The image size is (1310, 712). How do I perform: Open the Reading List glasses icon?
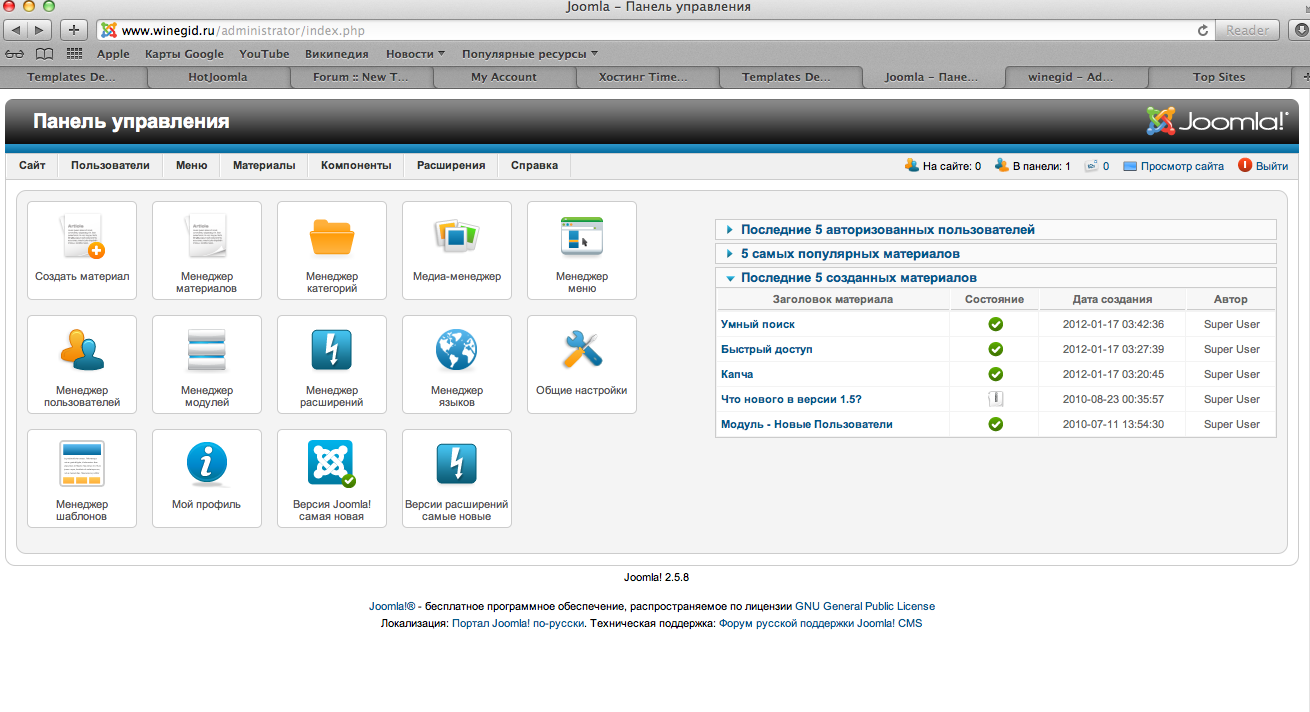click(15, 54)
